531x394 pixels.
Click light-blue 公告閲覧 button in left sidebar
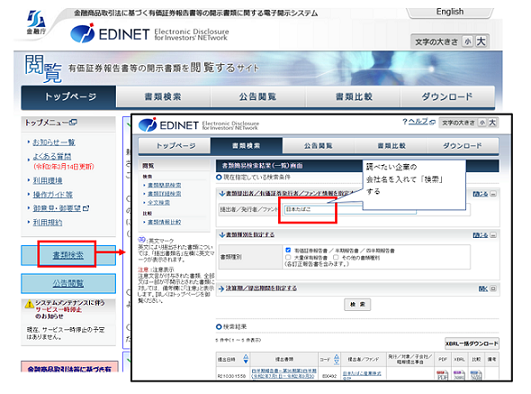[x=68, y=283]
